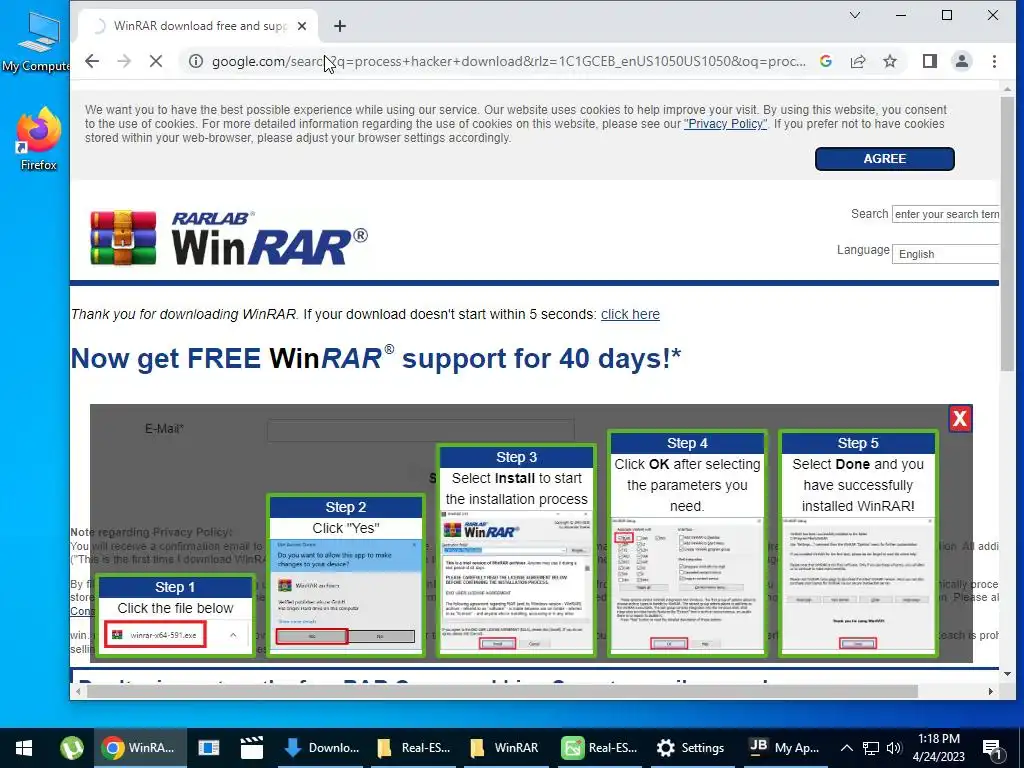Switch to the WinRAR download tab

coord(198,26)
